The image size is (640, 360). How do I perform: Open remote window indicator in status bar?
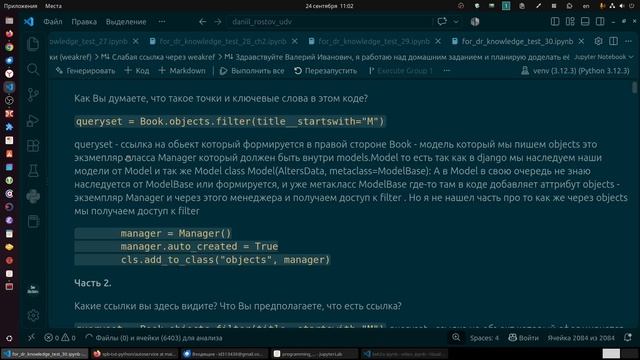click(x=31, y=338)
